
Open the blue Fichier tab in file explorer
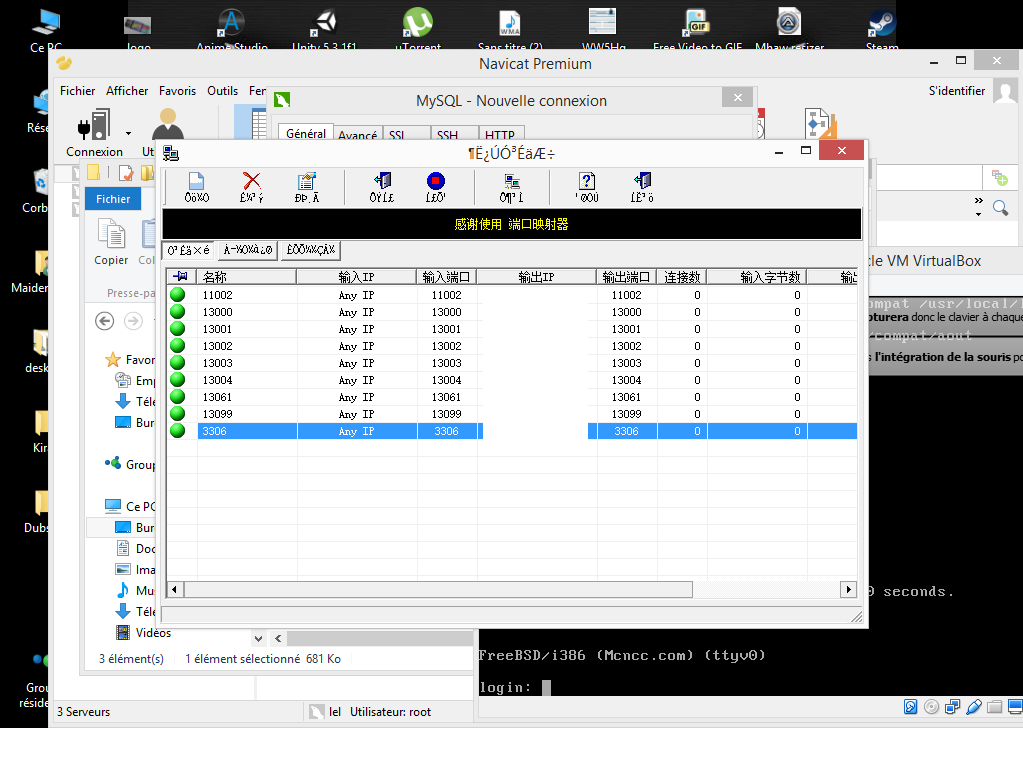point(113,199)
